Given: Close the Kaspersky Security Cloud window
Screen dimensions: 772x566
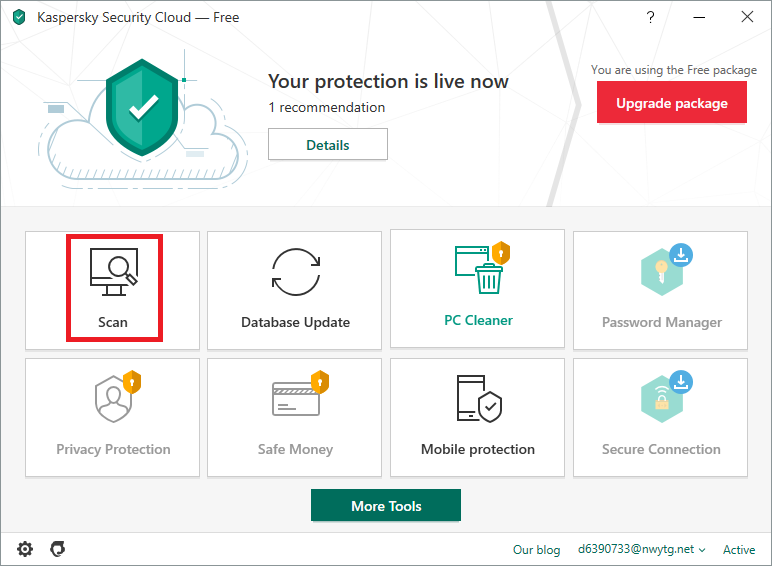Looking at the screenshot, I should (x=747, y=17).
